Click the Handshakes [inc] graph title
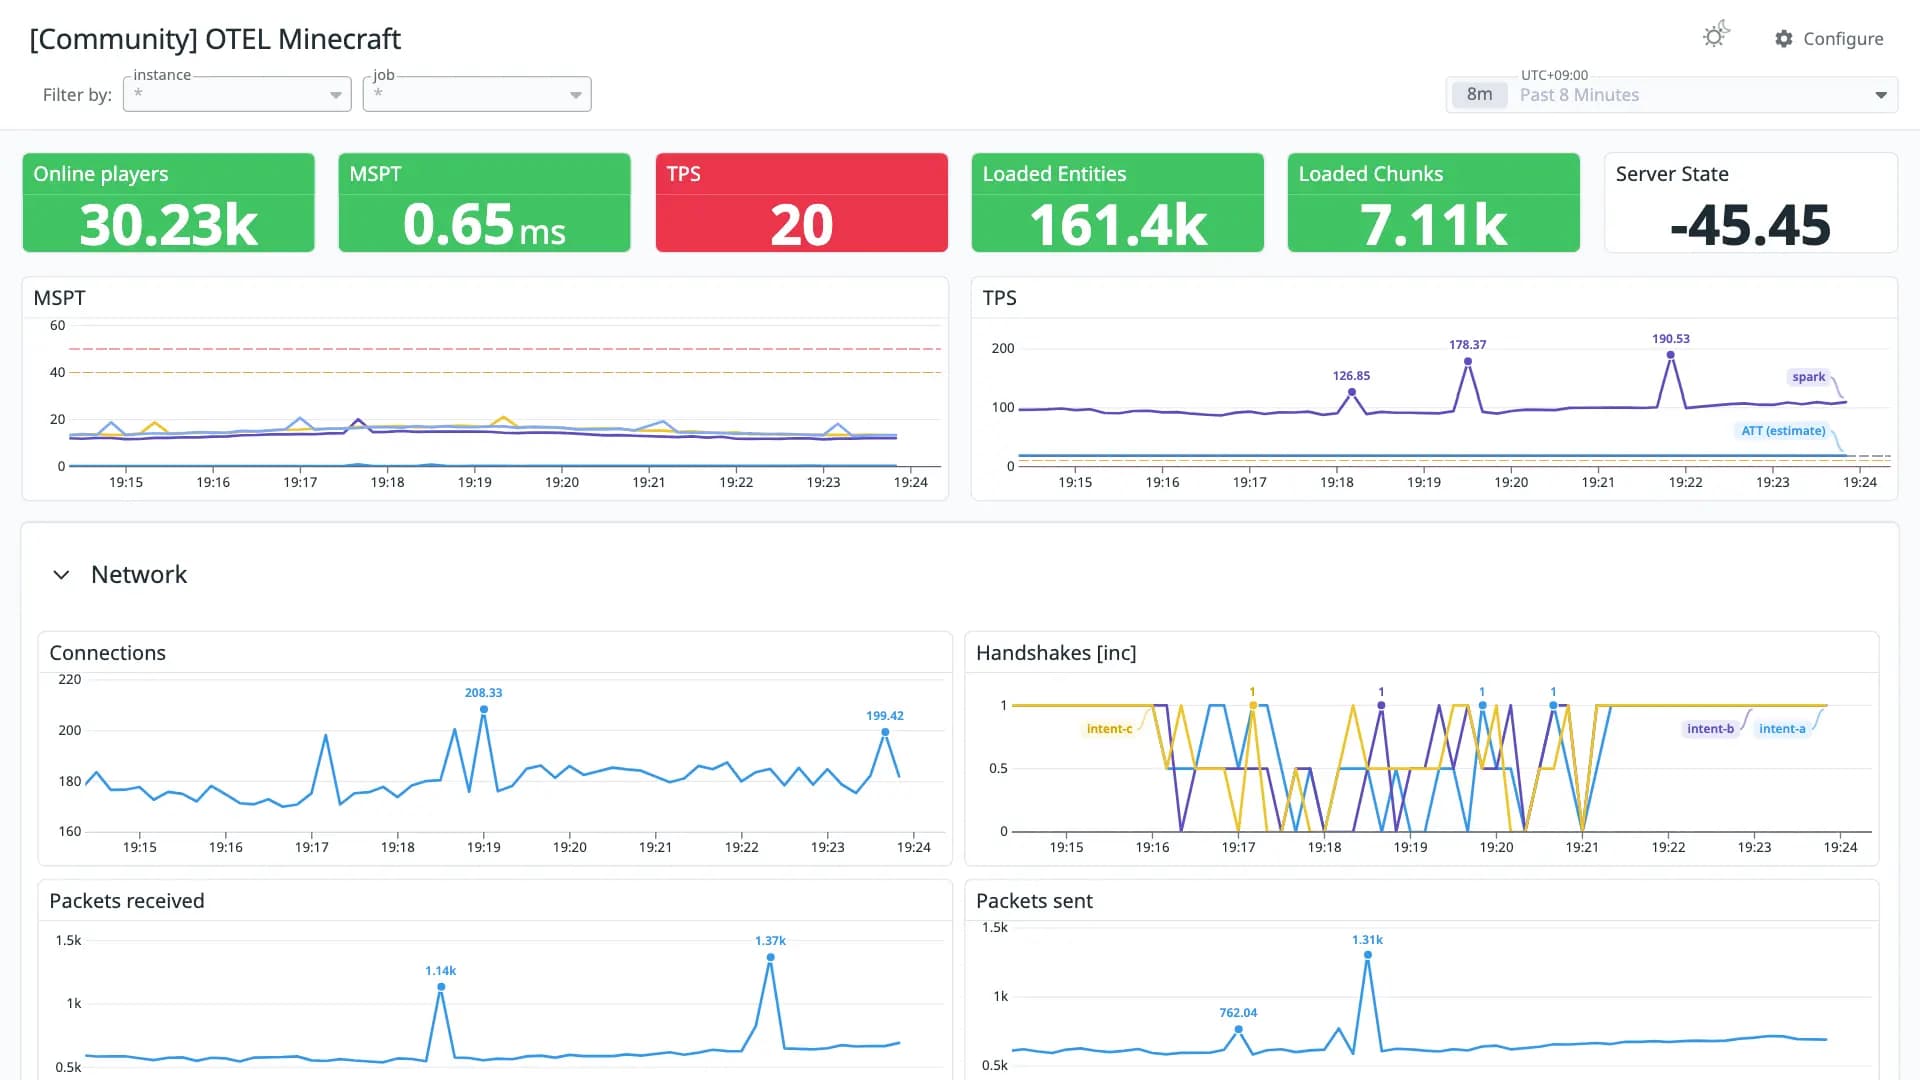The width and height of the screenshot is (1920, 1080). pyautogui.click(x=1056, y=653)
